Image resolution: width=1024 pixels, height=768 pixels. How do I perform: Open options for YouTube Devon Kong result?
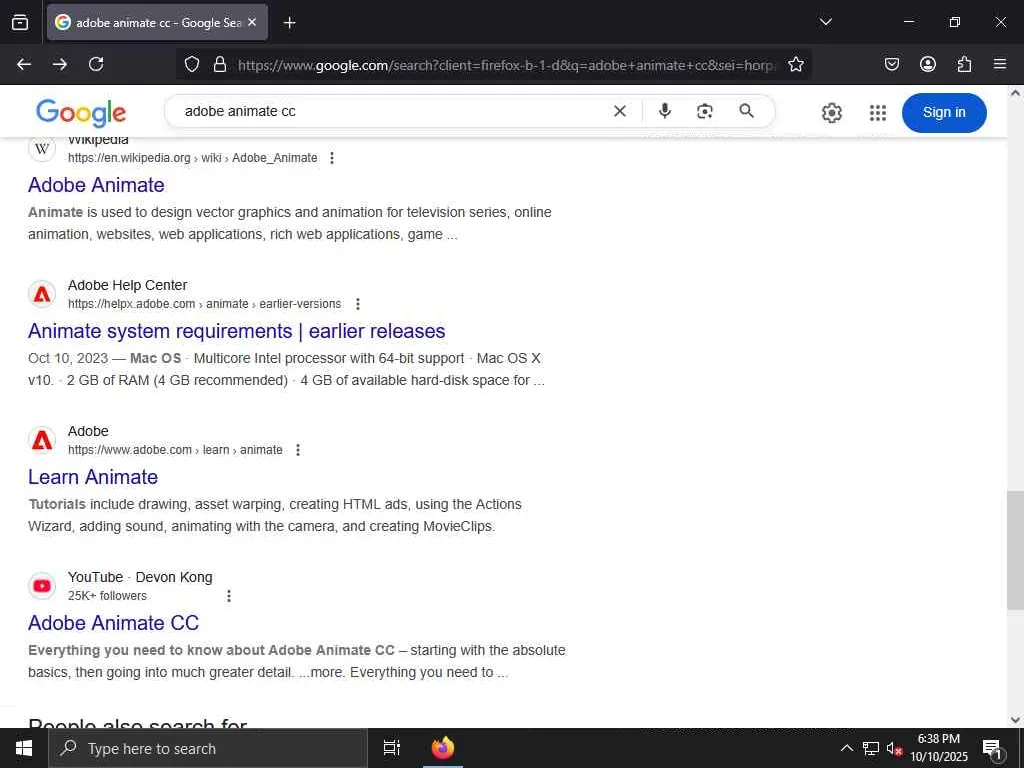point(229,596)
